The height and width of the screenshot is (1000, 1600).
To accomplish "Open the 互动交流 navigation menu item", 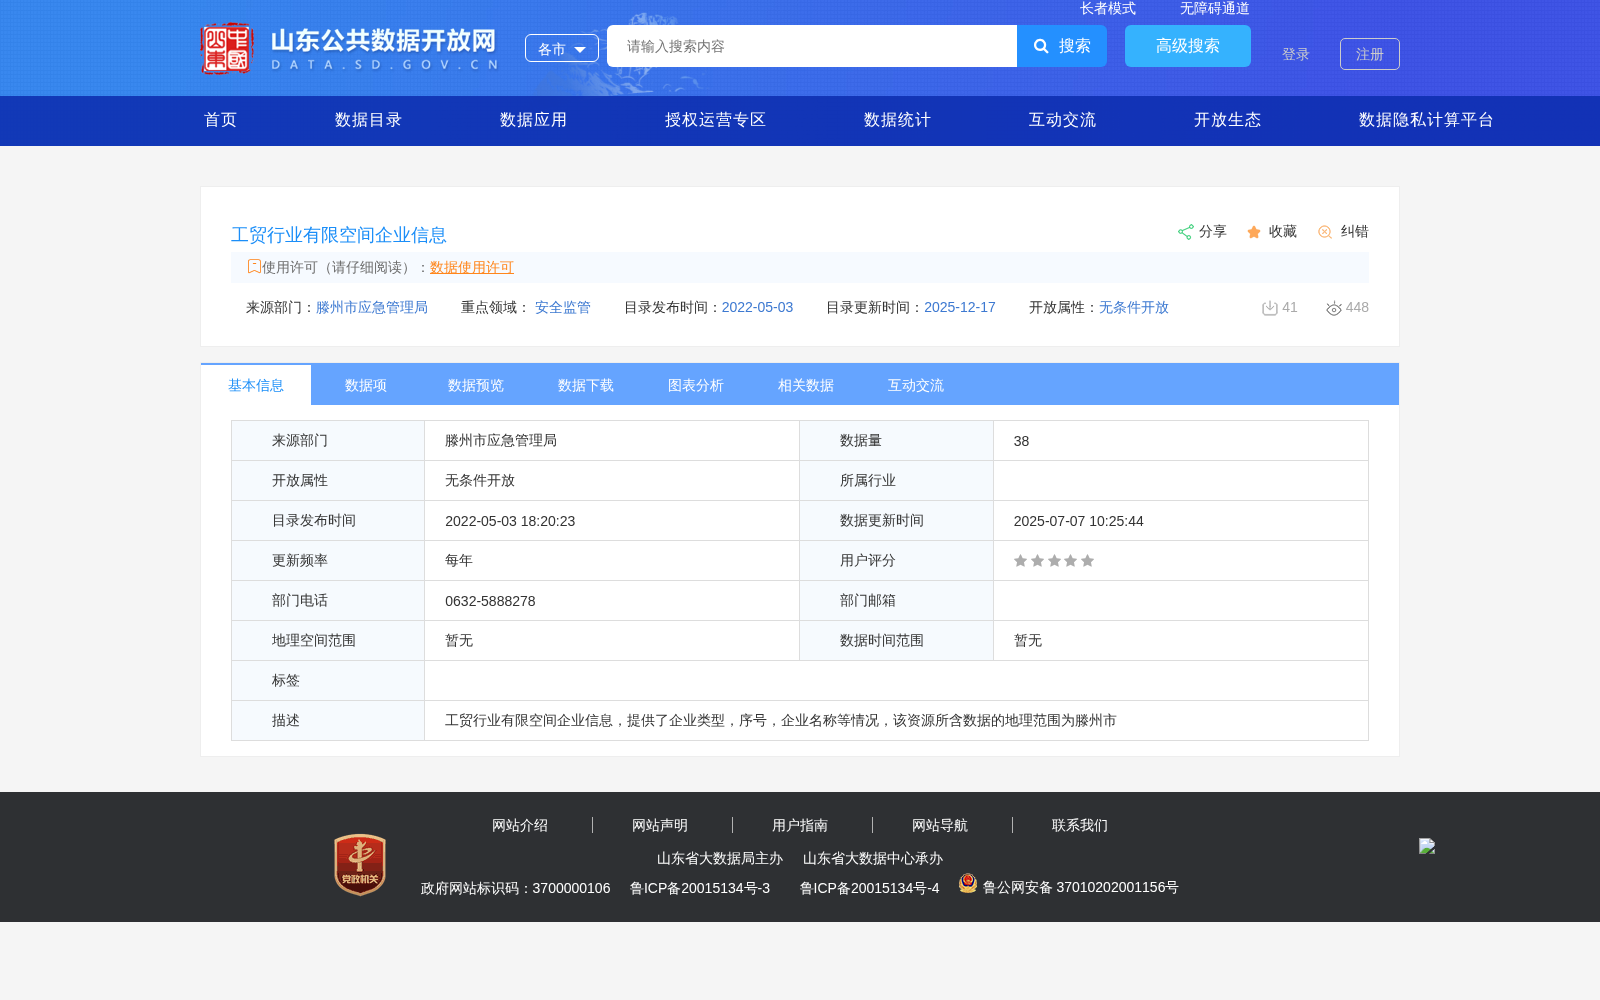I will coord(1063,120).
